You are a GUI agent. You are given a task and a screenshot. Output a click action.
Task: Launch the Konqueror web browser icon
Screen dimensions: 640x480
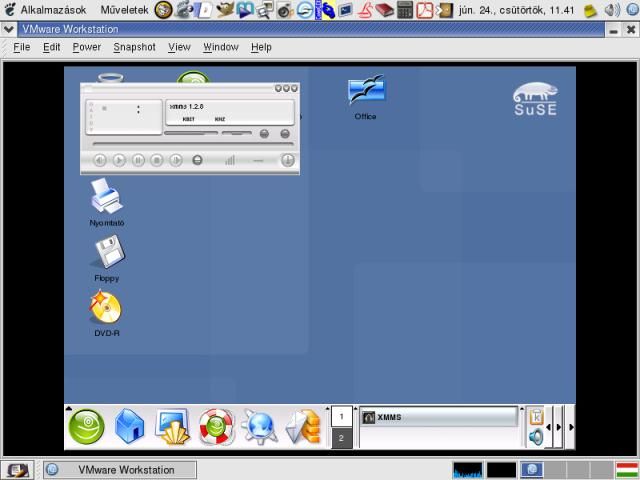point(260,427)
